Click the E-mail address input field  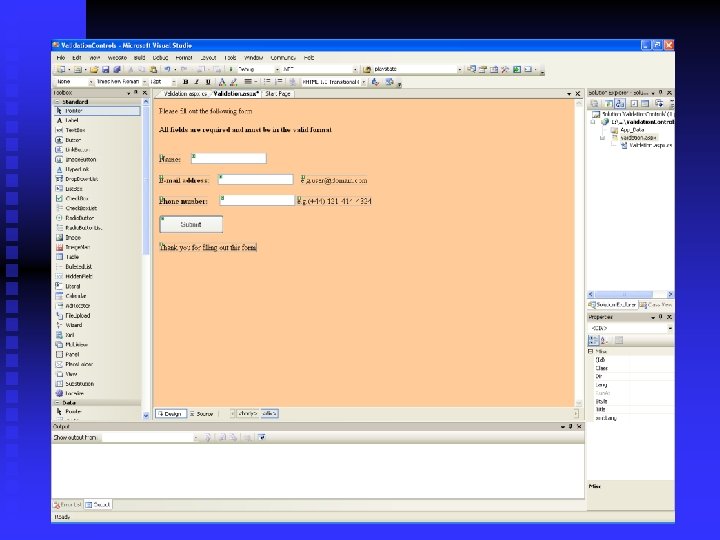point(255,180)
